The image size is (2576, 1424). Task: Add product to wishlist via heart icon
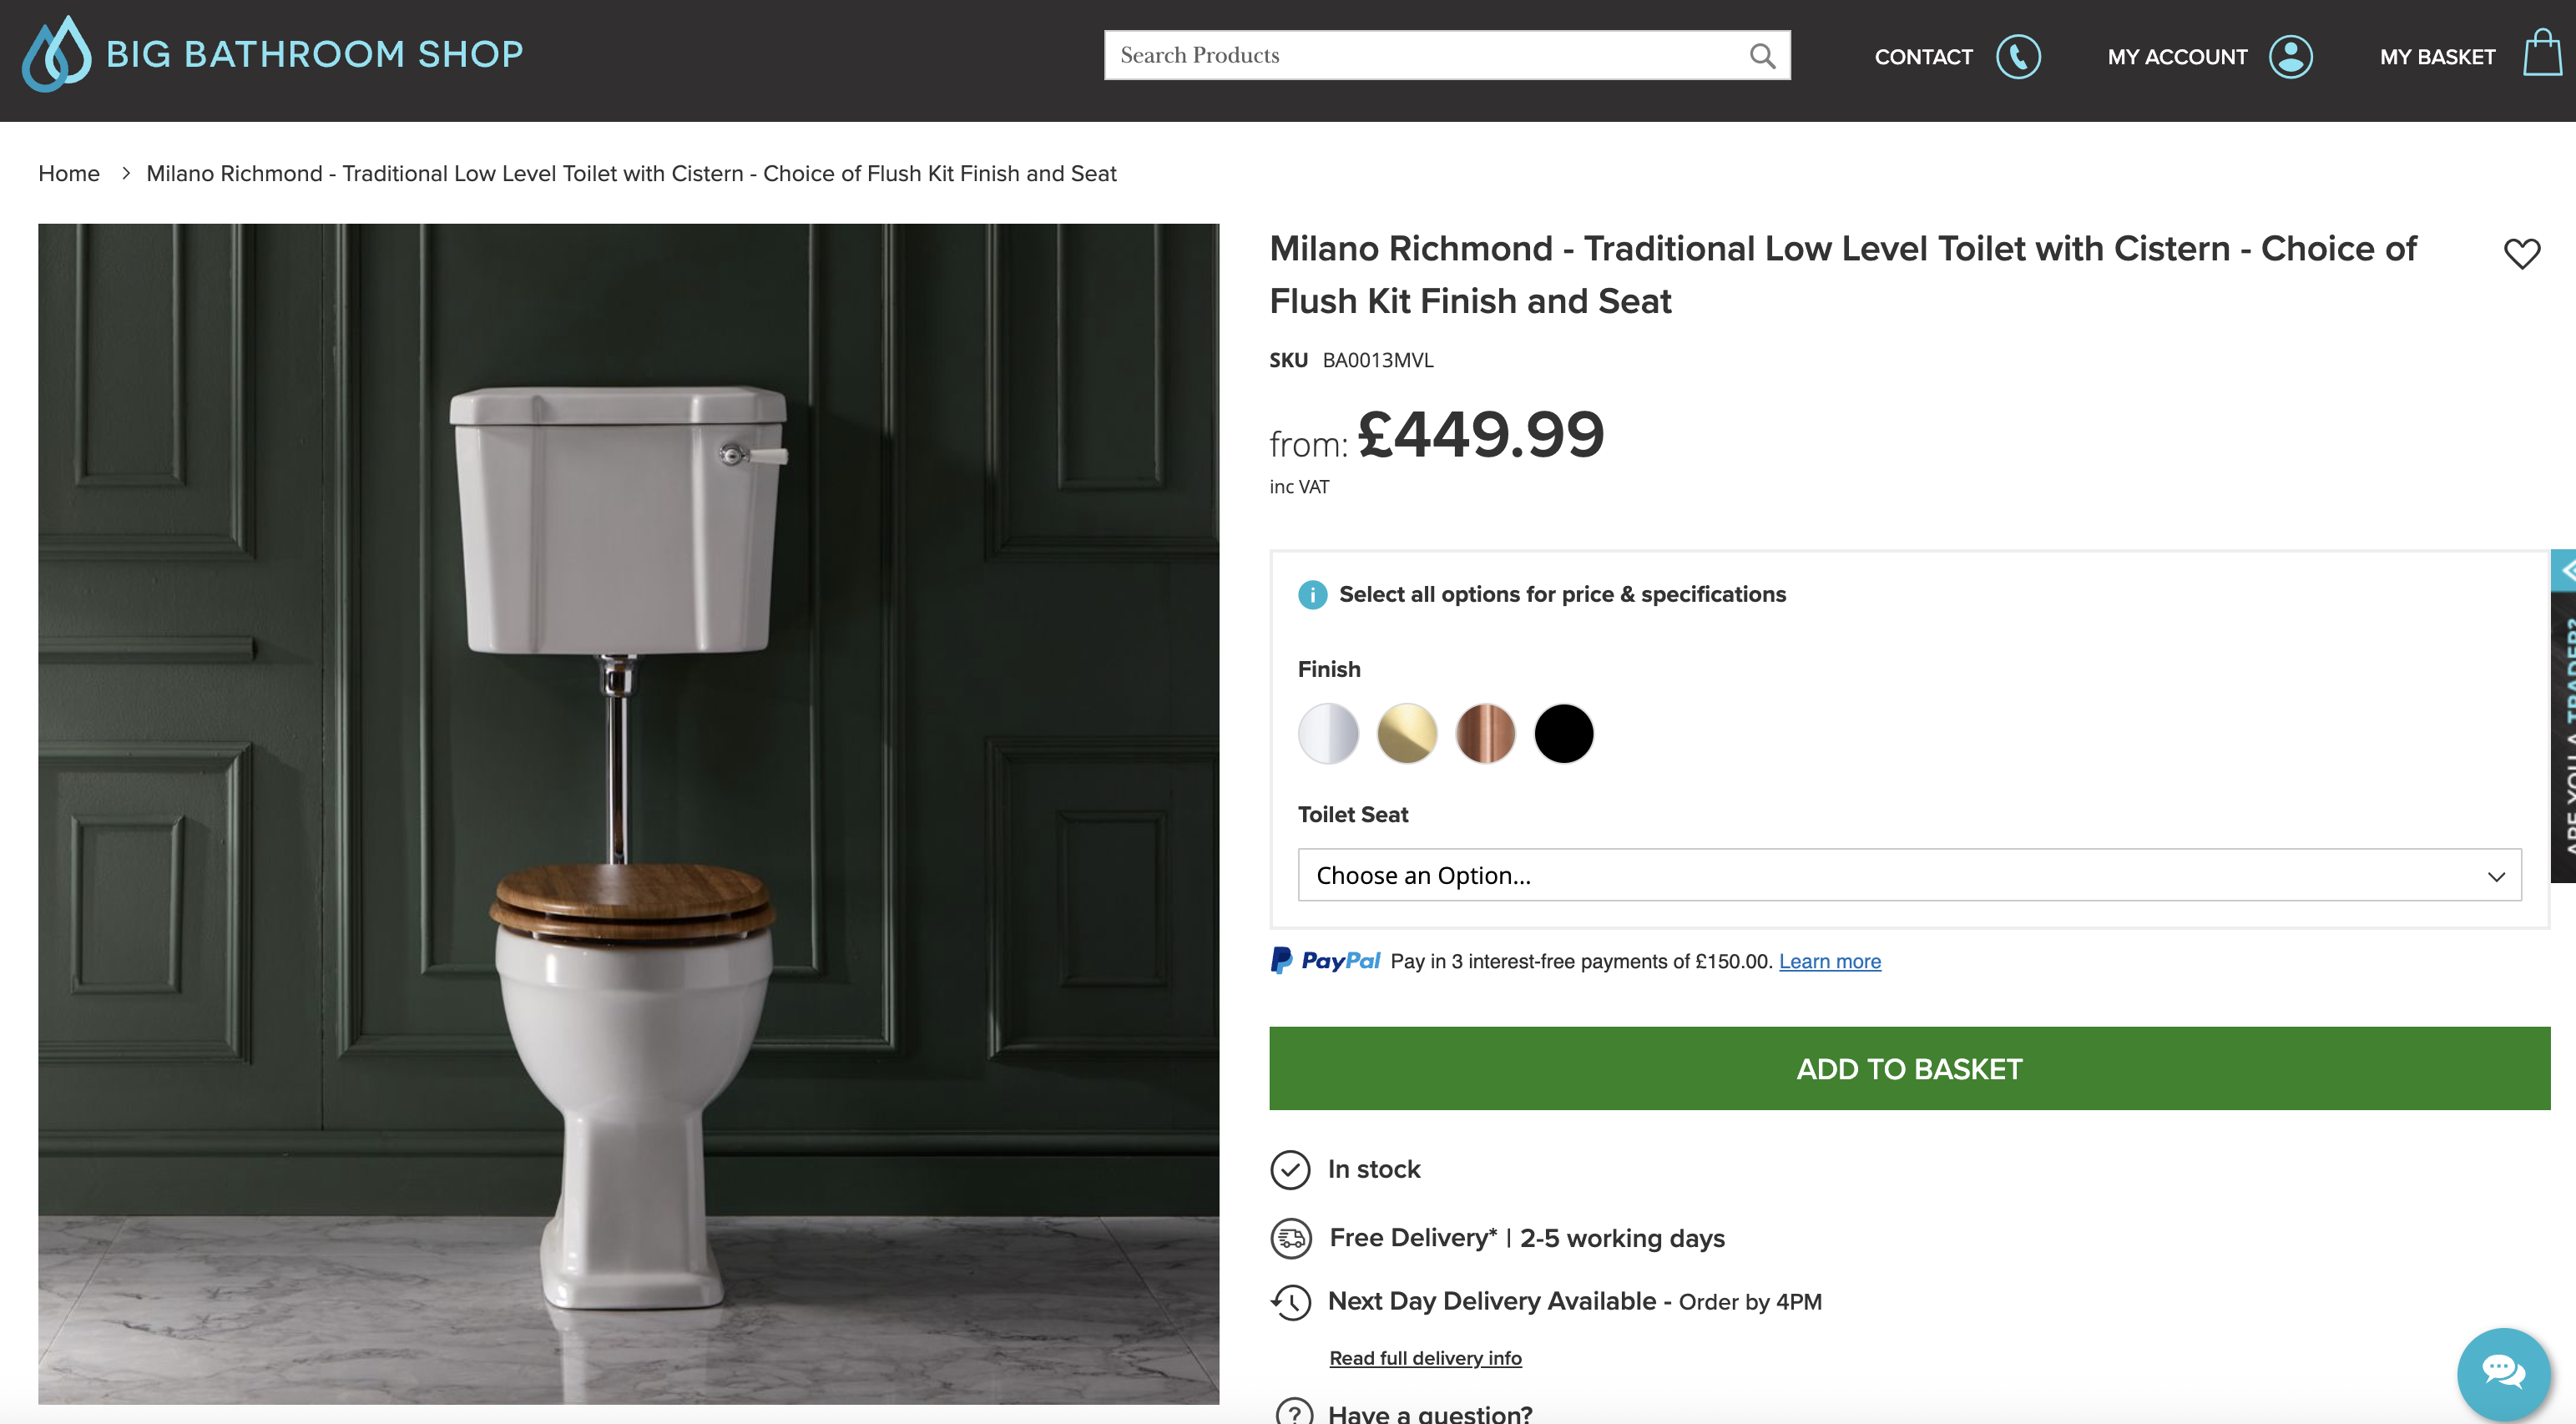2522,254
